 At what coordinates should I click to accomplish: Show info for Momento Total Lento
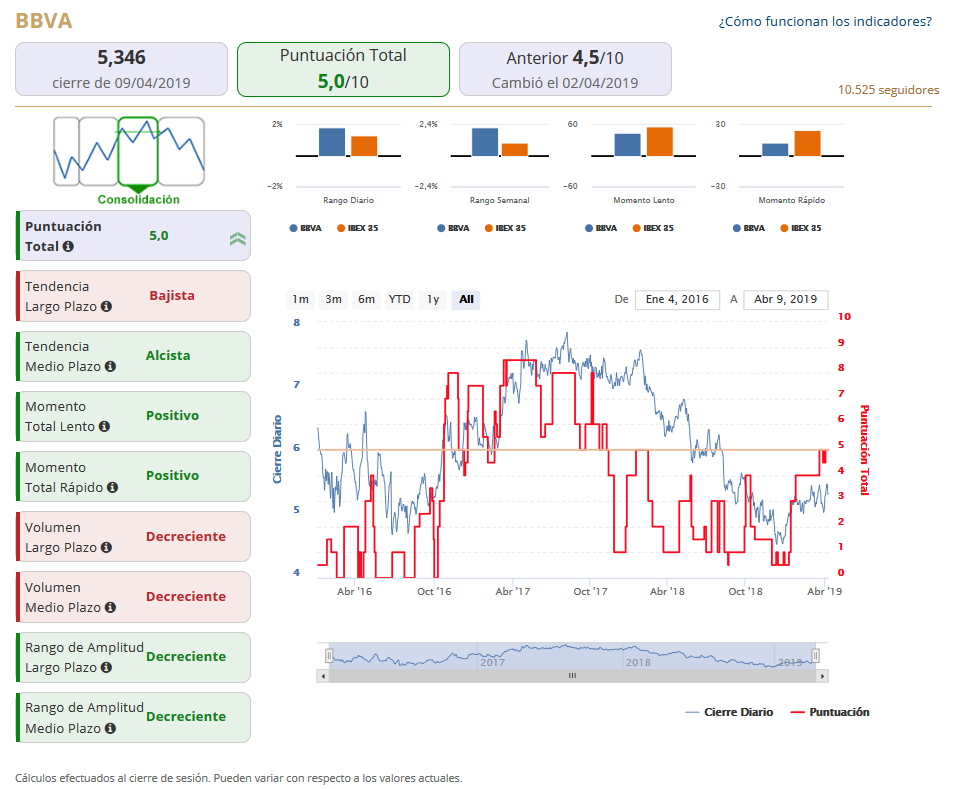pos(104,426)
